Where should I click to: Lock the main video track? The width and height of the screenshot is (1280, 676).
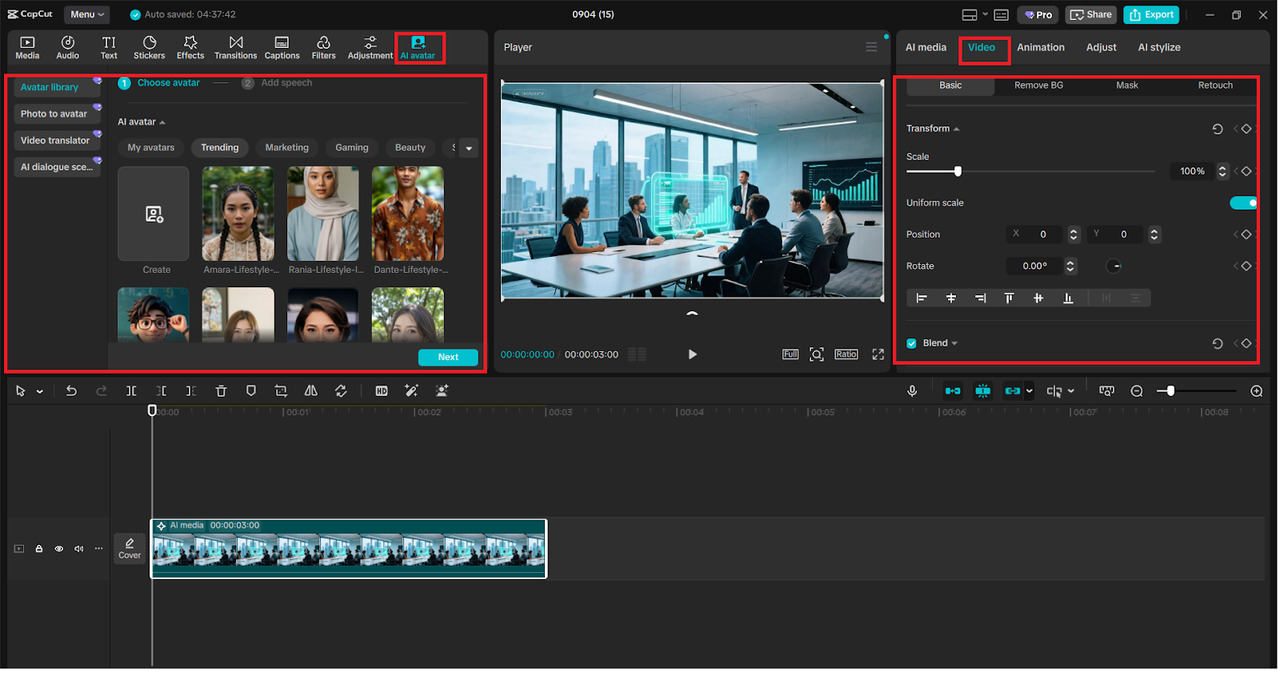(x=39, y=548)
